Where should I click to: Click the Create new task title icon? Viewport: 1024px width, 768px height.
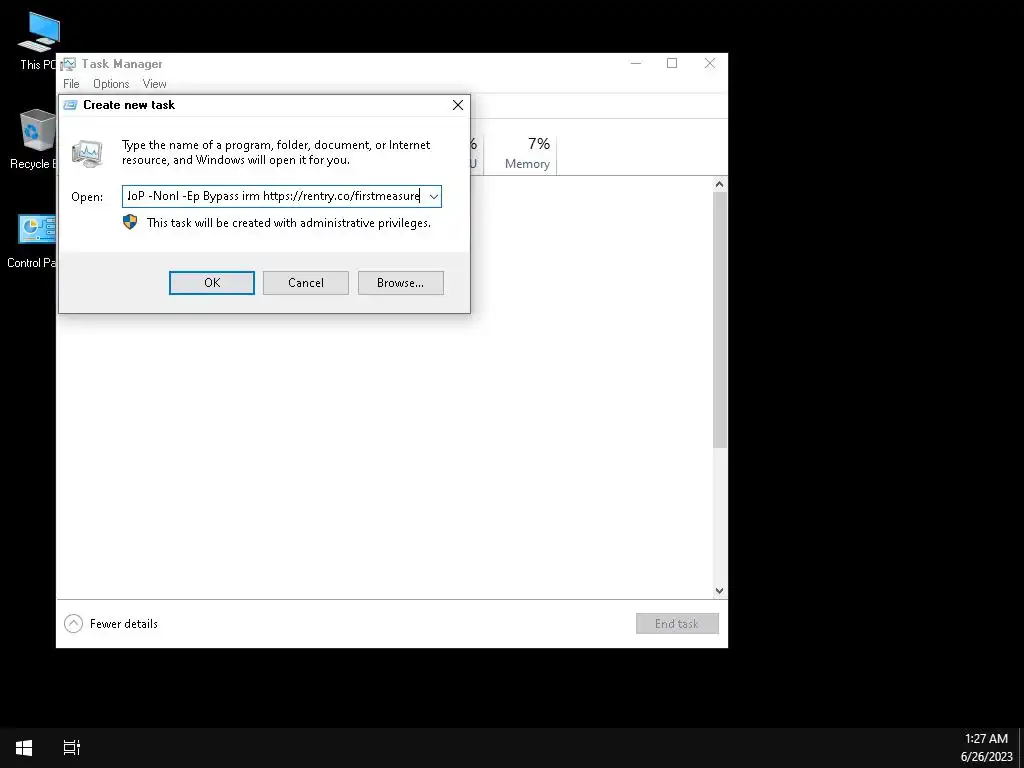click(x=71, y=105)
